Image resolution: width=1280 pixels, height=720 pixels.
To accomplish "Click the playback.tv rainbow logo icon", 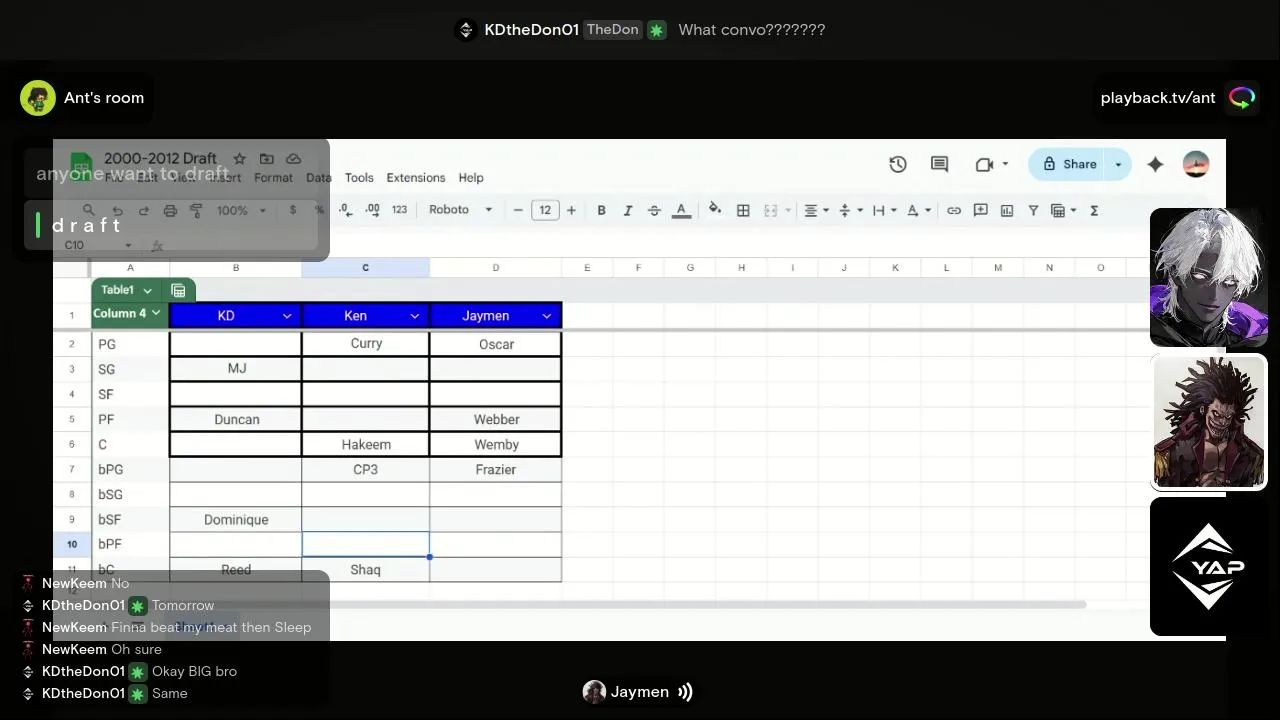I will [1242, 97].
